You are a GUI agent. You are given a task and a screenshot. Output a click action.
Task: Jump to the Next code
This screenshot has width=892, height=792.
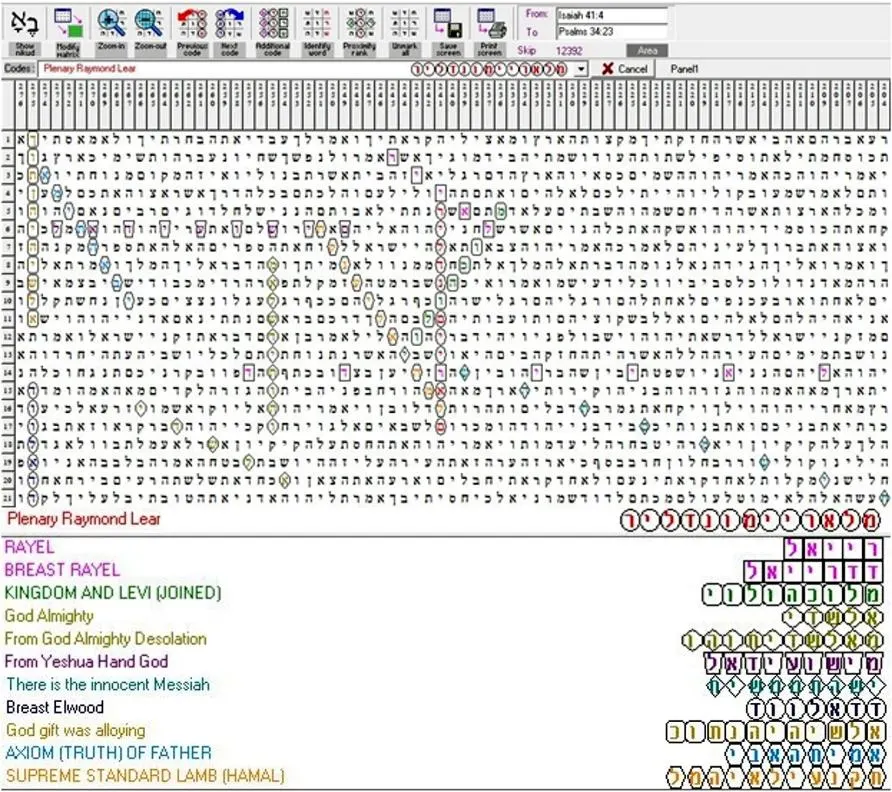pyautogui.click(x=229, y=32)
